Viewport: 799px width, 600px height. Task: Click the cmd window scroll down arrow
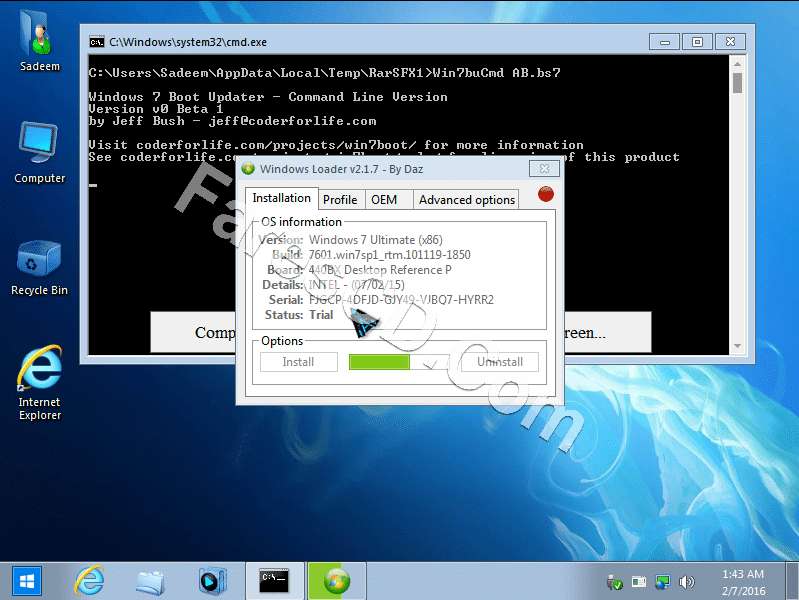pyautogui.click(x=737, y=346)
